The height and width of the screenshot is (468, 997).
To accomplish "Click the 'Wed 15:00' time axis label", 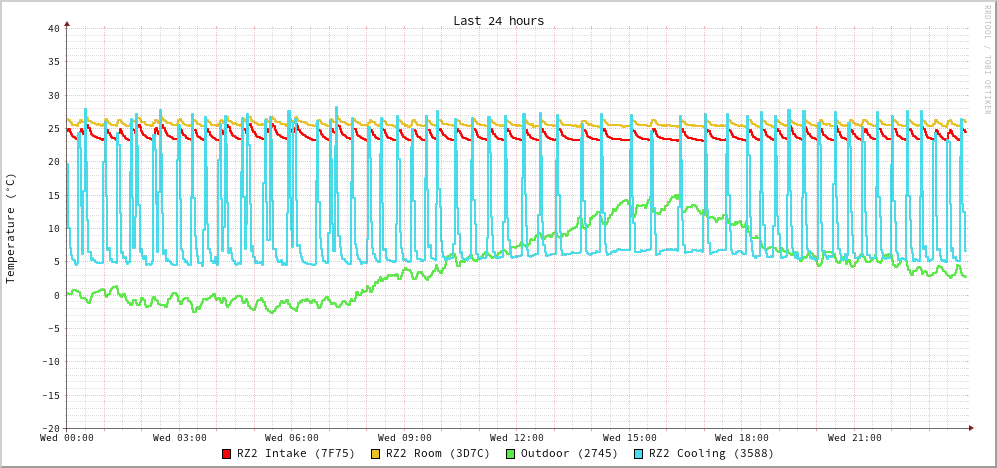I will tap(629, 437).
